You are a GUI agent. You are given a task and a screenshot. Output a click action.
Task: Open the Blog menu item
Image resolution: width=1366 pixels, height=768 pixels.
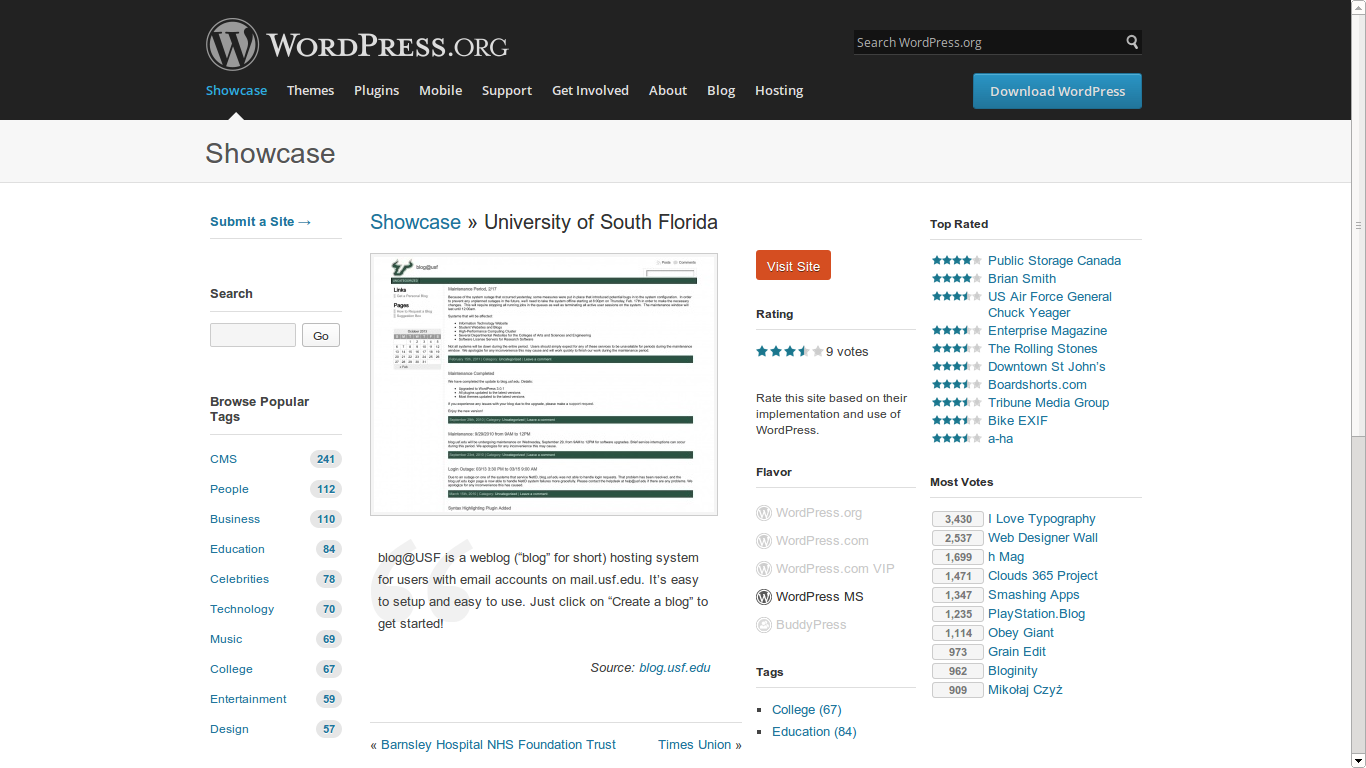721,90
